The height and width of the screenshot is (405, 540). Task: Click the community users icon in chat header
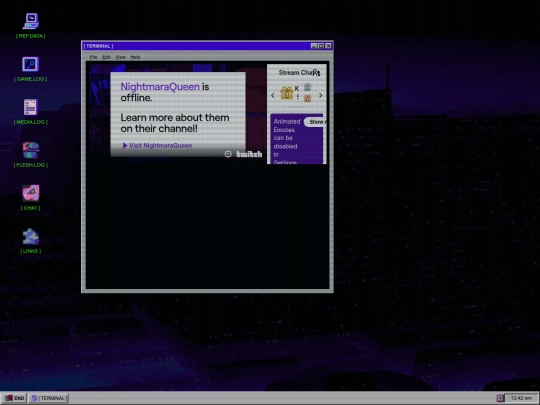click(x=317, y=73)
